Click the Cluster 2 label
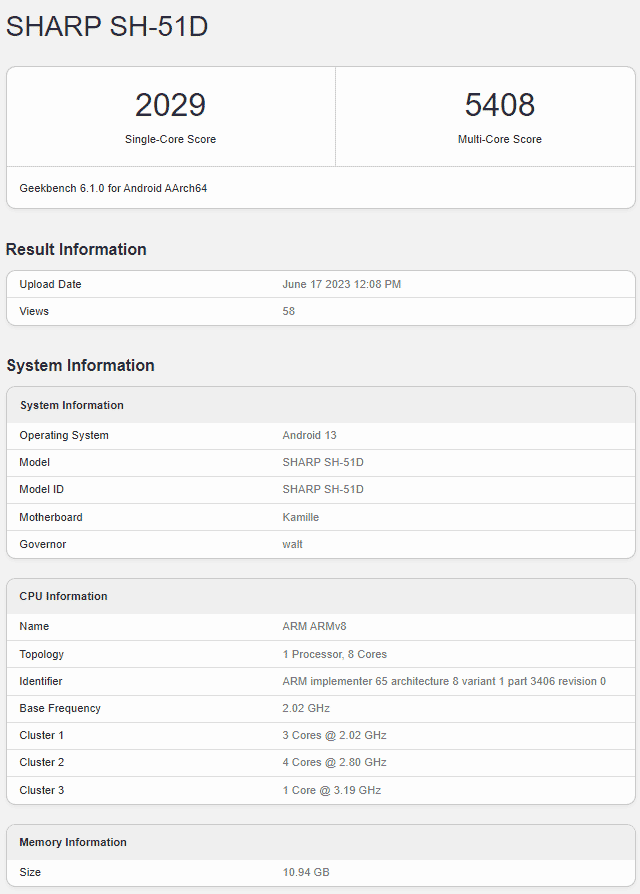The height and width of the screenshot is (894, 640). pyautogui.click(x=42, y=762)
